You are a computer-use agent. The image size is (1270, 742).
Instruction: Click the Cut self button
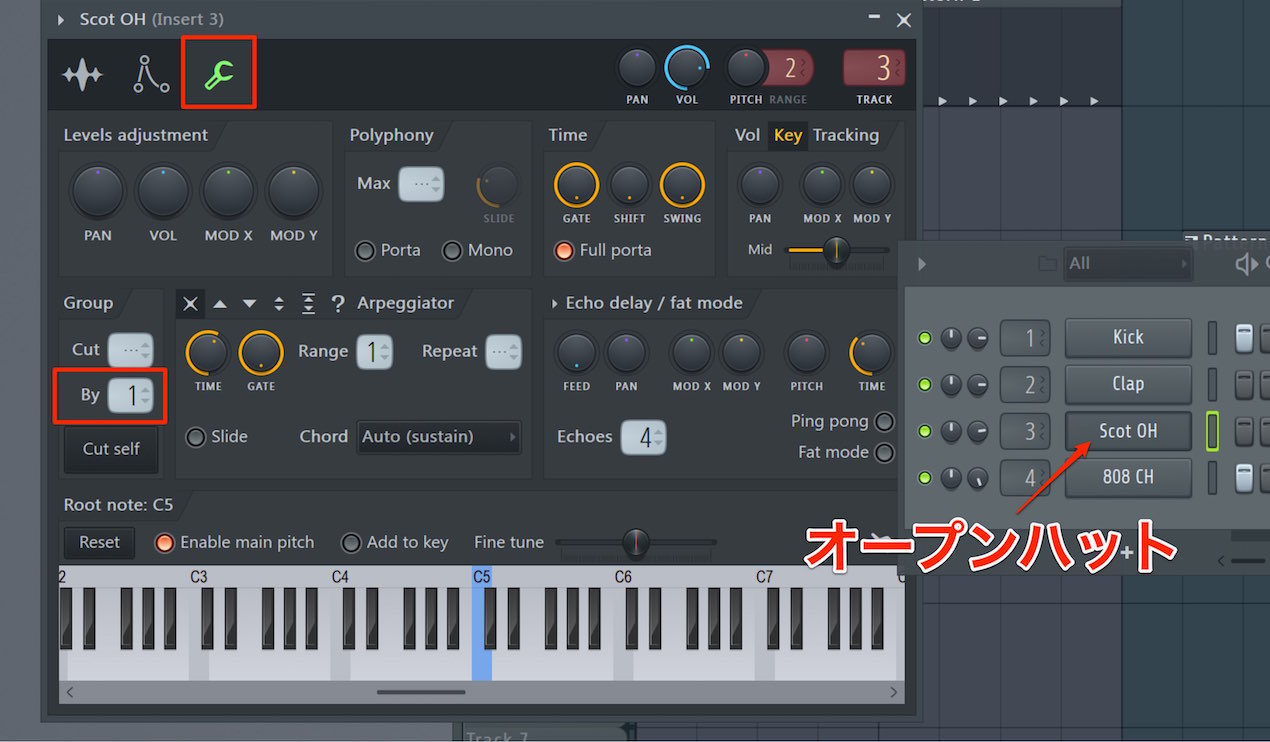tap(111, 449)
